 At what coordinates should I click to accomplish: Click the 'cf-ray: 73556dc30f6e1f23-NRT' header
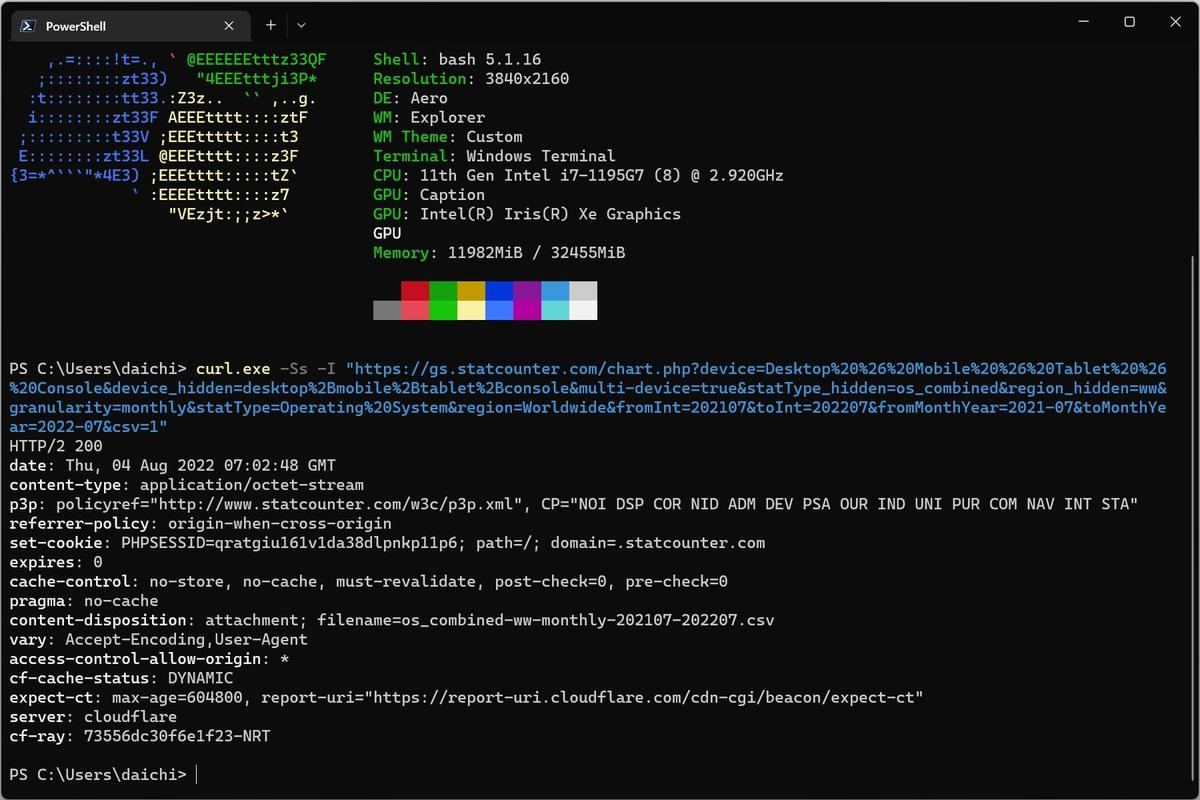click(x=140, y=736)
